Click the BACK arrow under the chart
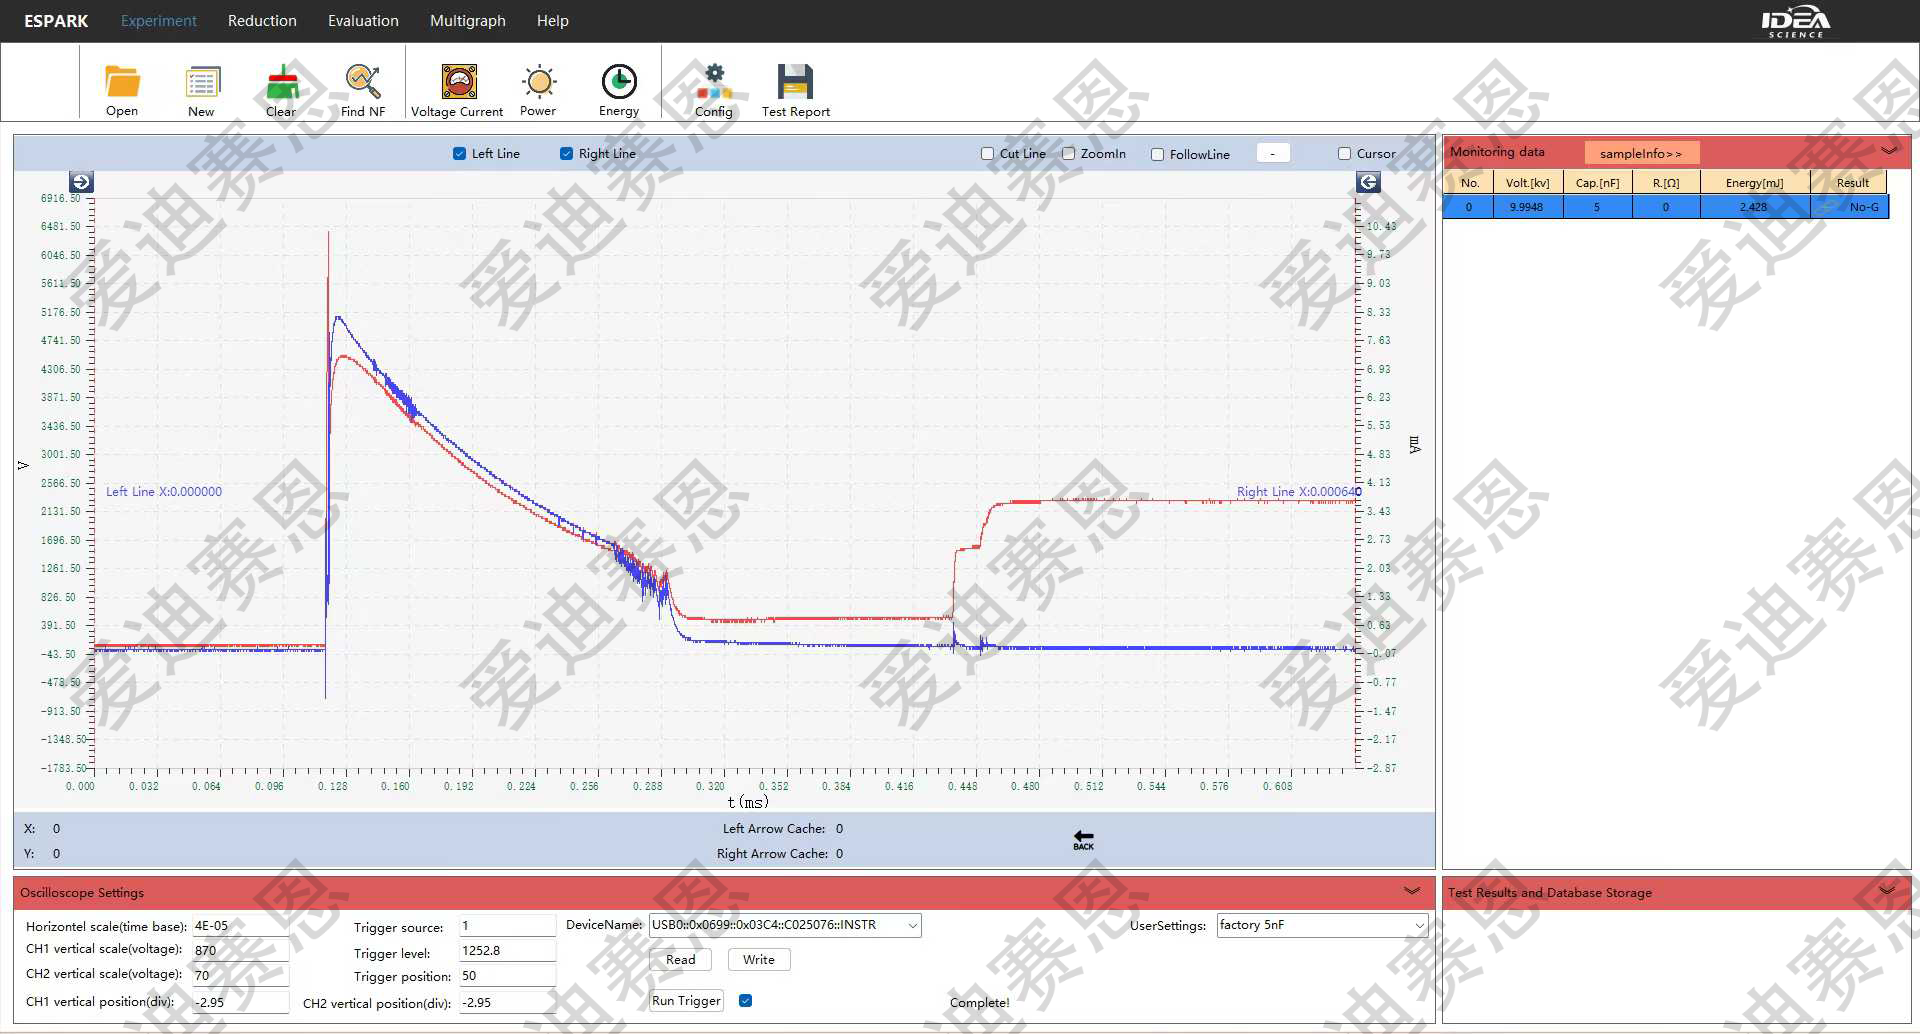This screenshot has height=1034, width=1920. click(1083, 840)
